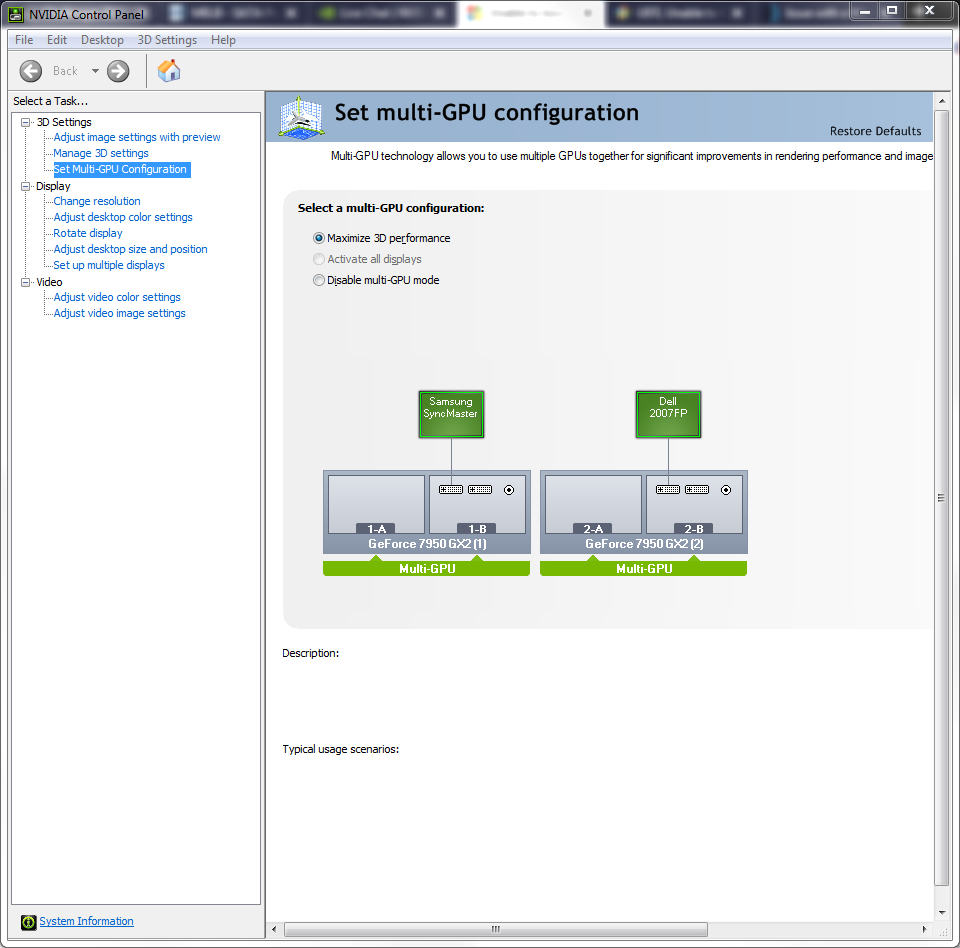This screenshot has width=960, height=948.
Task: Open Adjust desktop color settings
Action: click(123, 217)
